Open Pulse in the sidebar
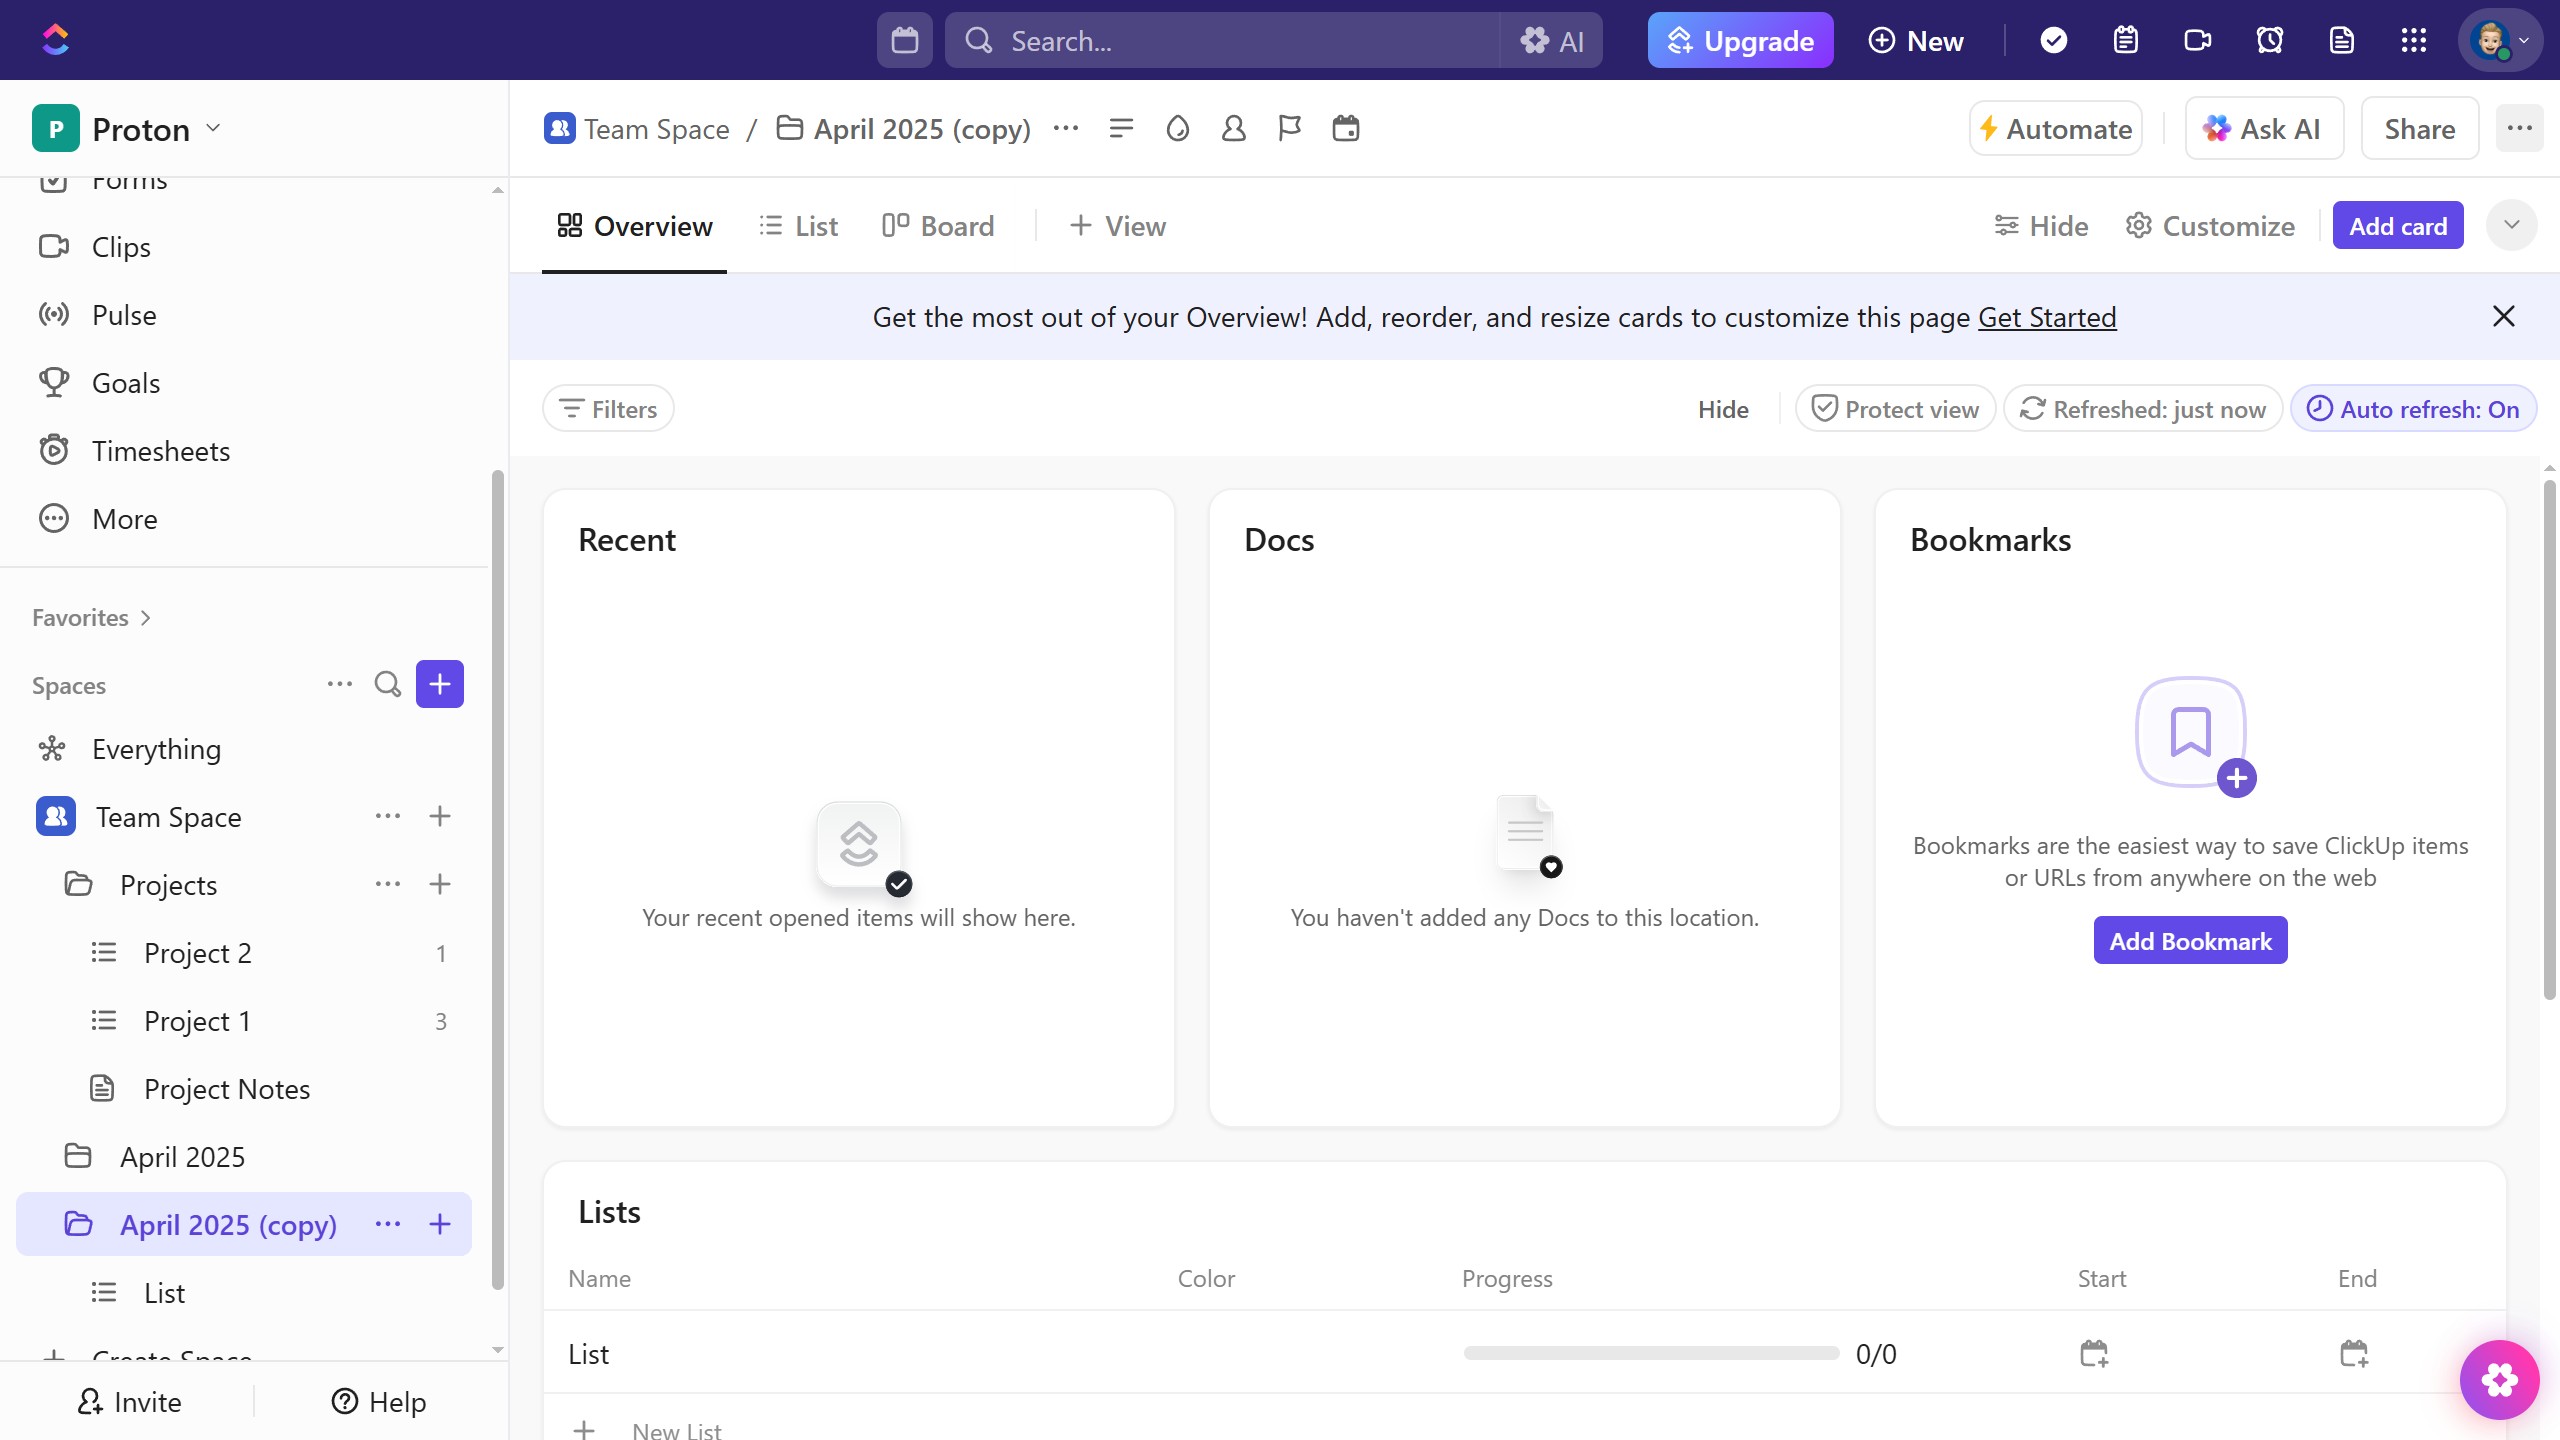 124,315
